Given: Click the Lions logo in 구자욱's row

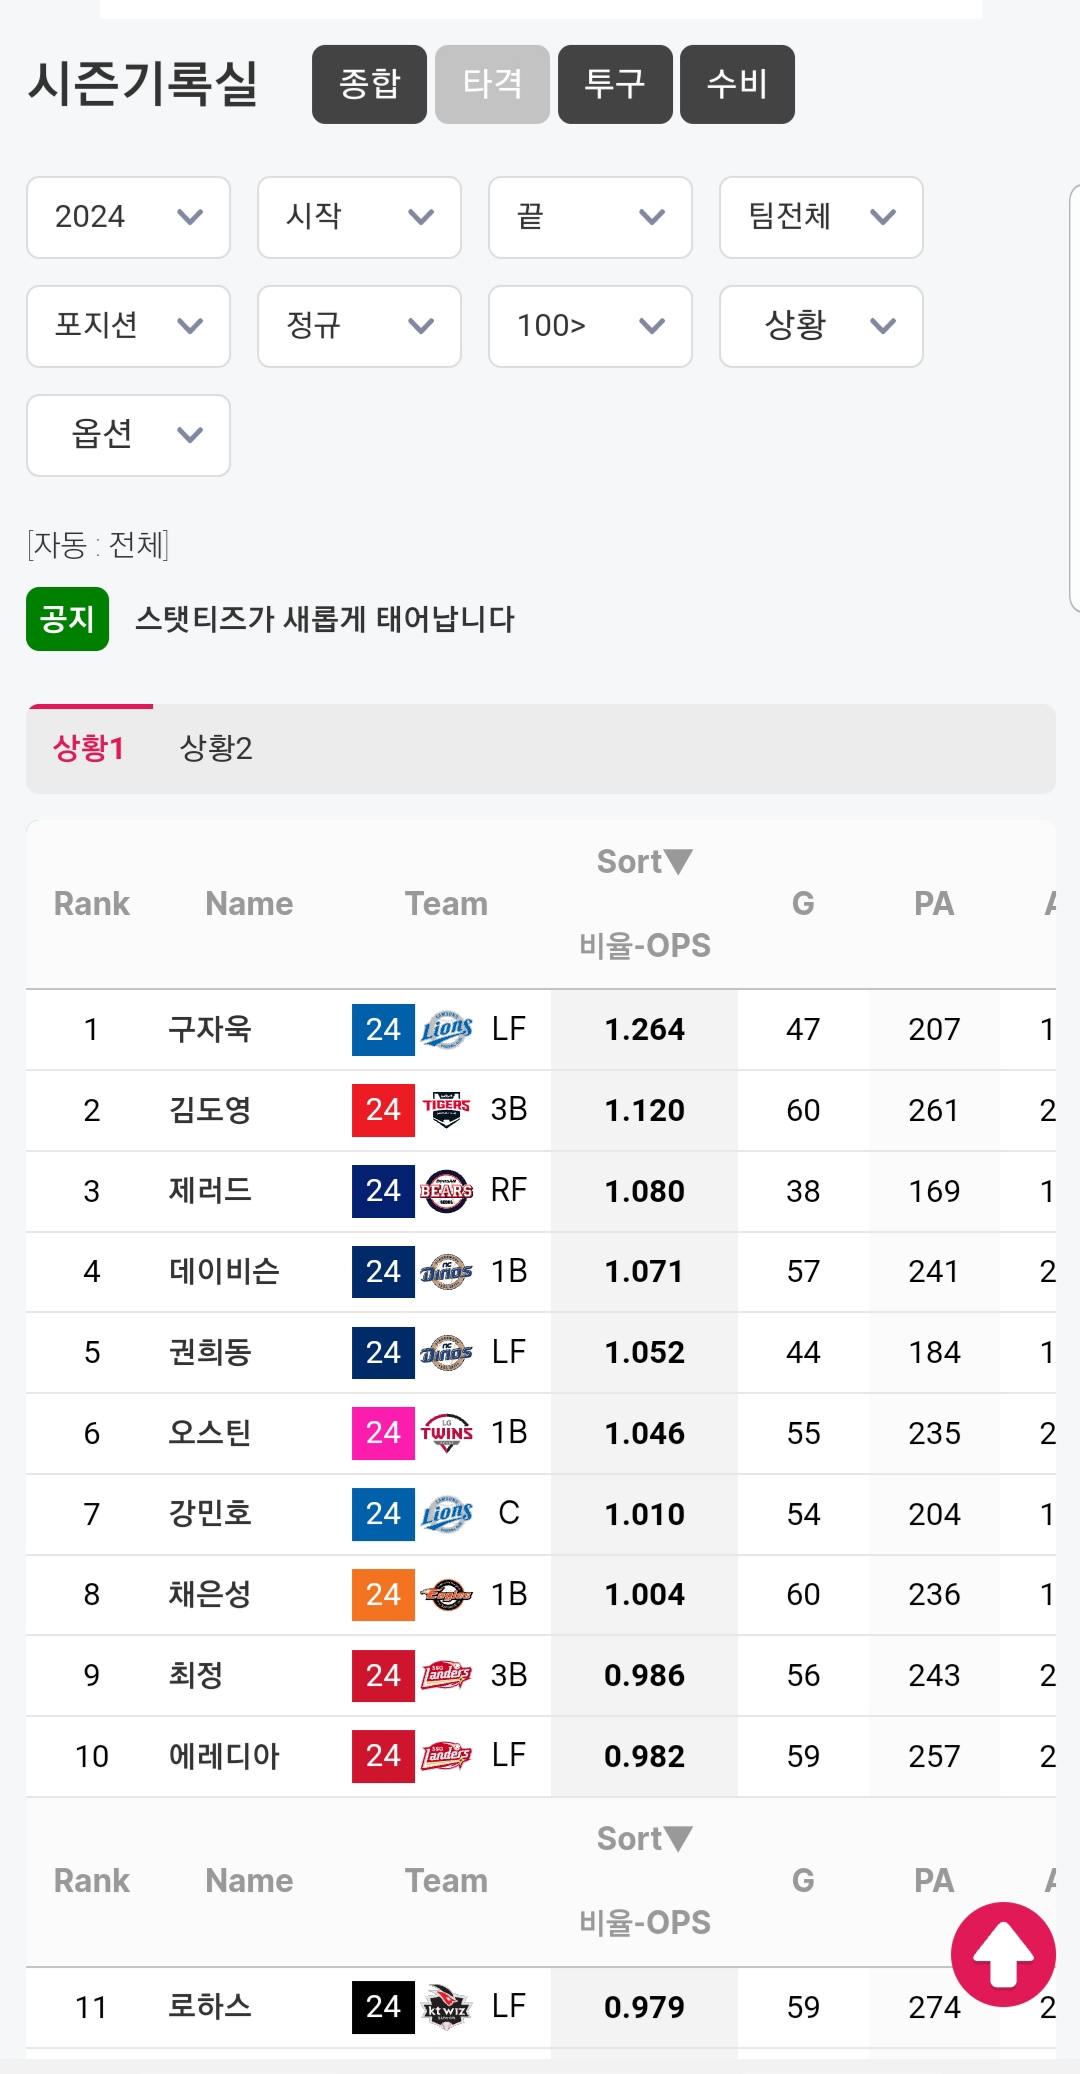Looking at the screenshot, I should click(447, 1029).
